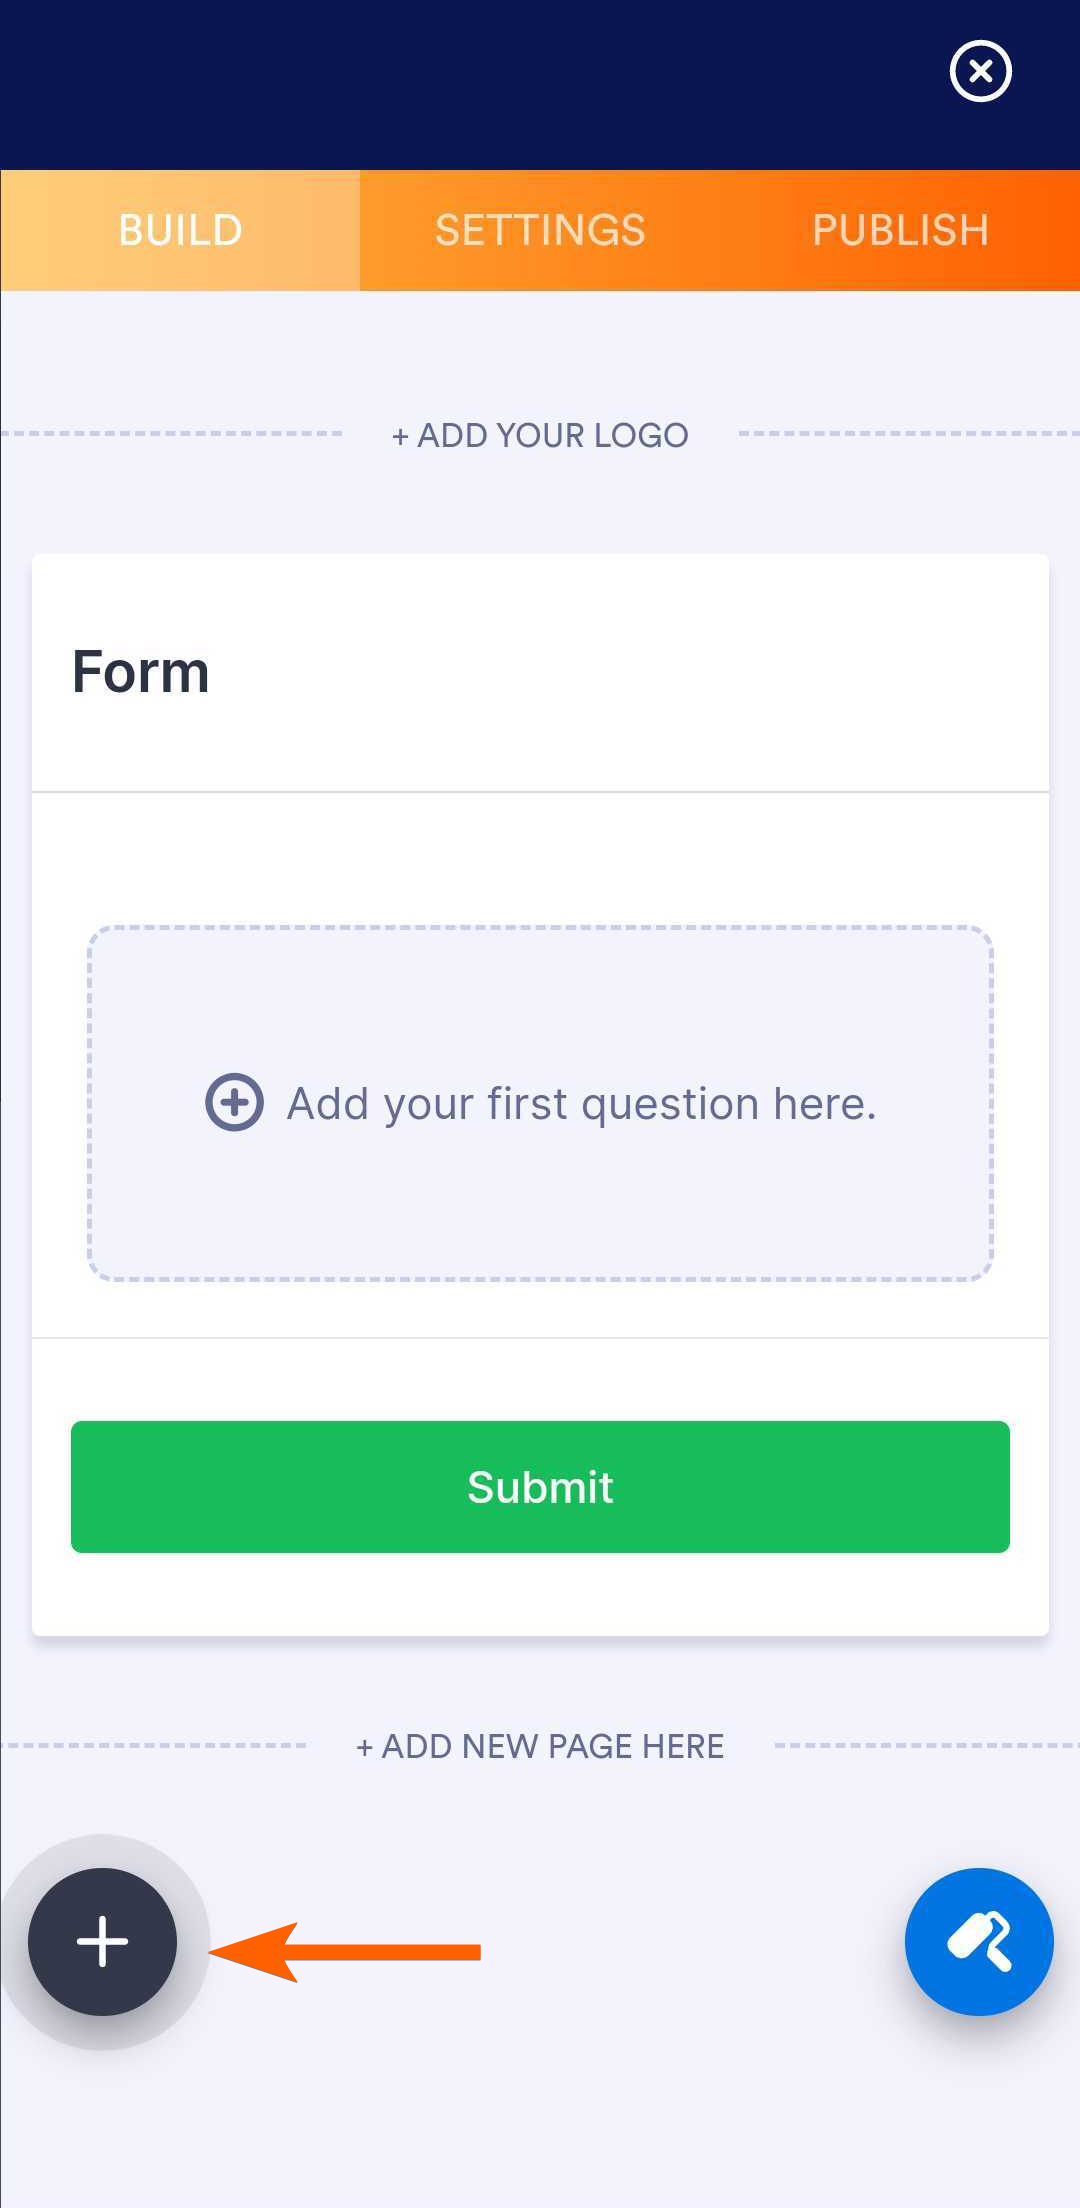Click ADD YOUR LOGO

pyautogui.click(x=538, y=434)
